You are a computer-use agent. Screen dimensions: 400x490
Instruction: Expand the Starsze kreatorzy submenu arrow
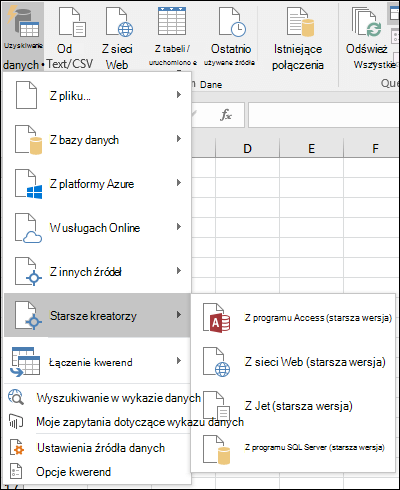tap(179, 315)
